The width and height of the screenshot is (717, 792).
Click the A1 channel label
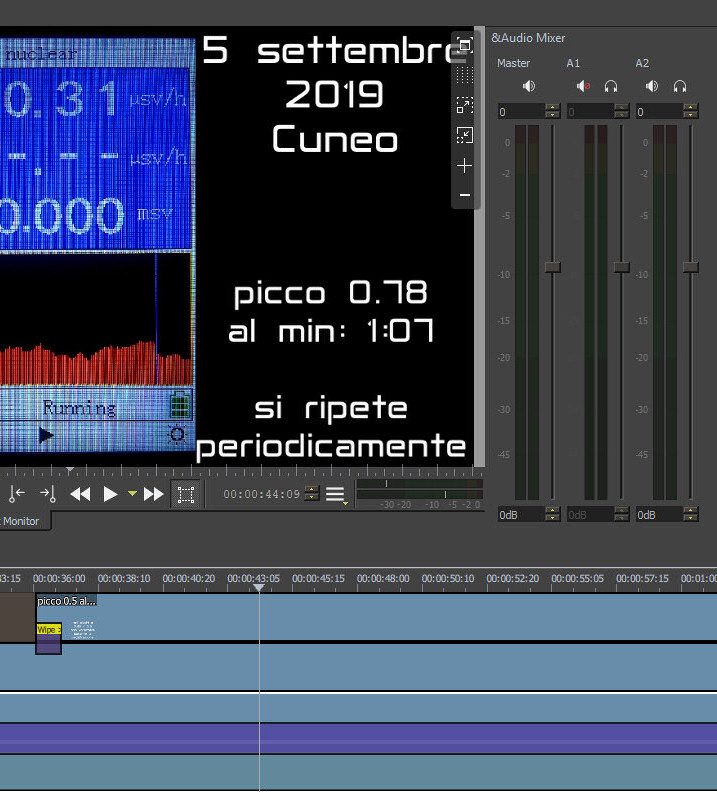(x=573, y=63)
